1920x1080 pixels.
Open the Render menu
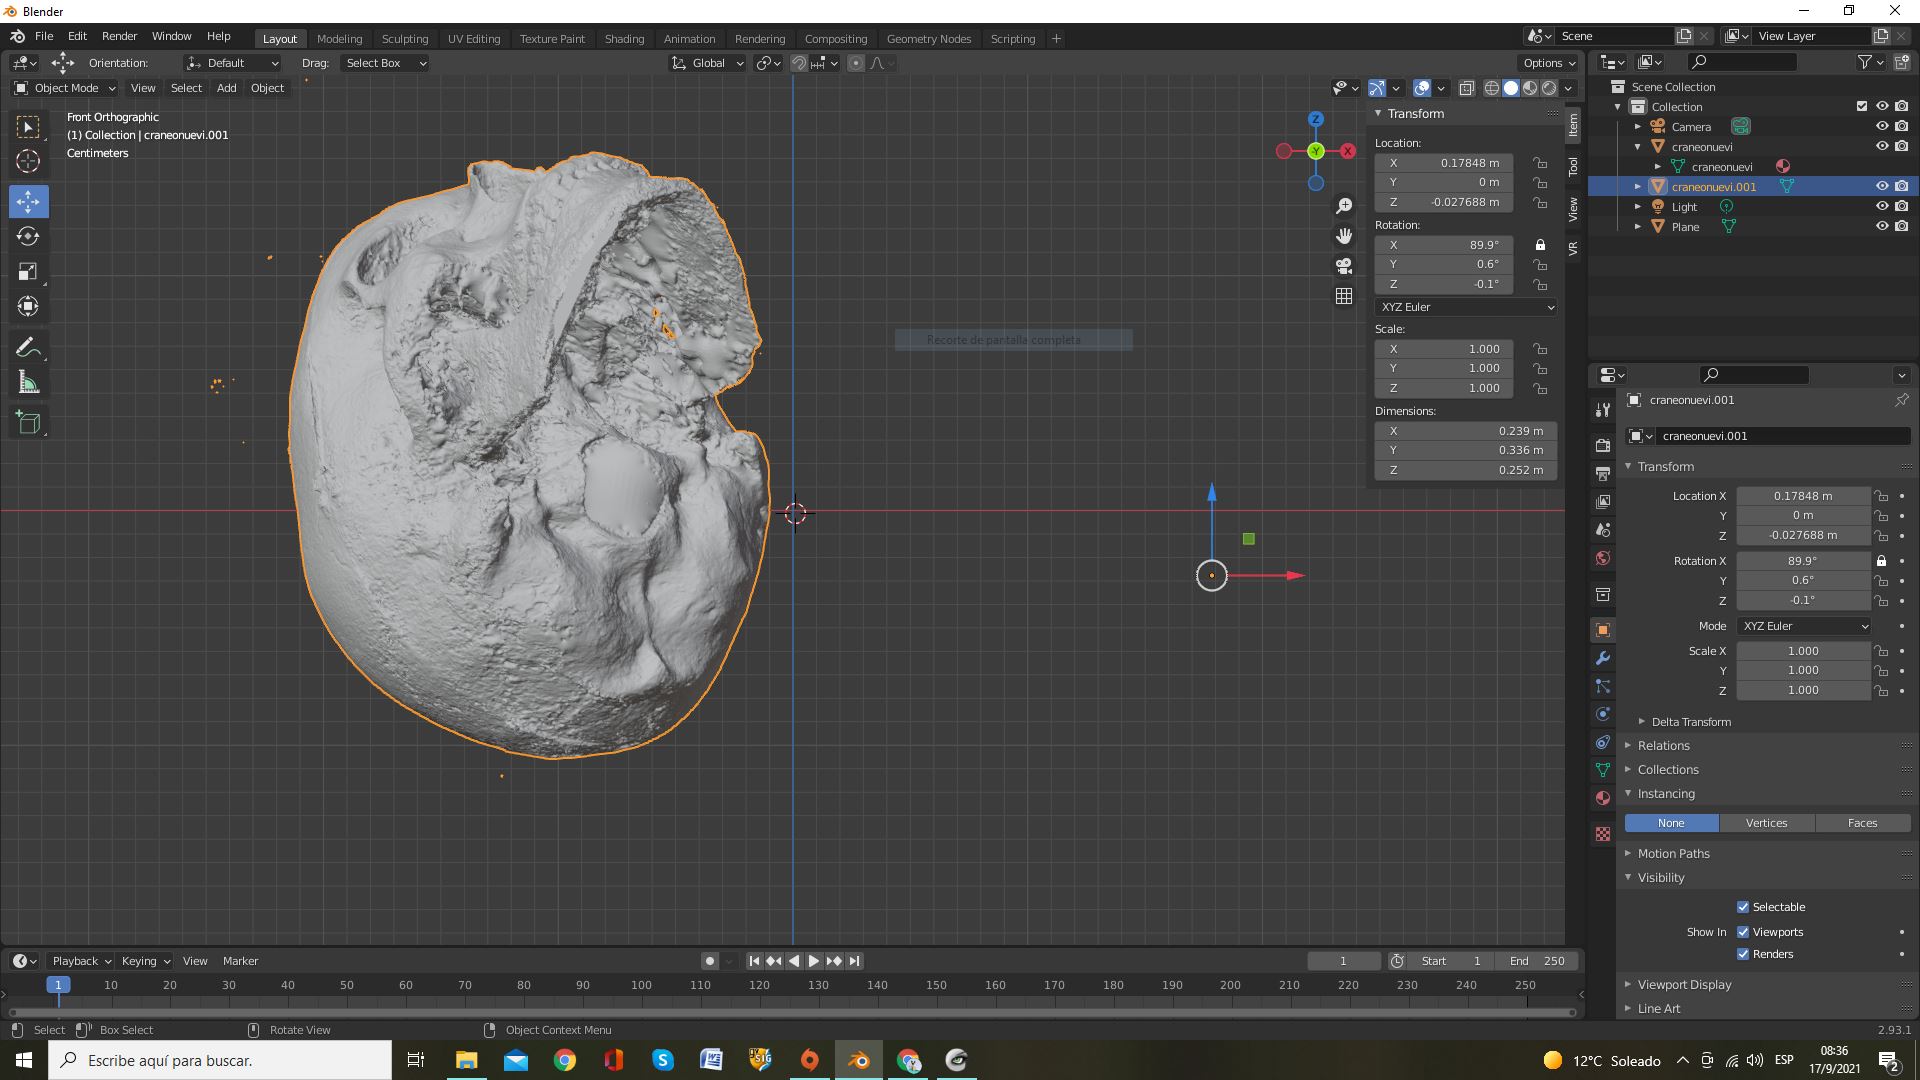(119, 36)
